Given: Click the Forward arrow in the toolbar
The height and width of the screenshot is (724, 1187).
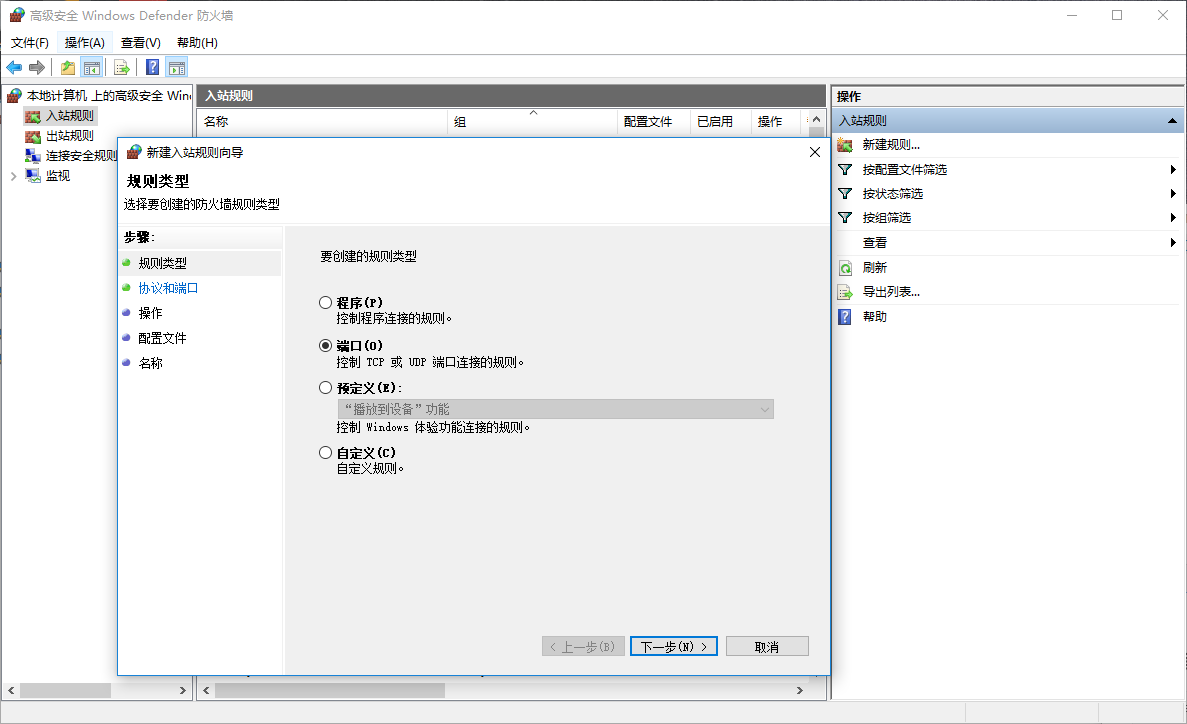Looking at the screenshot, I should [x=36, y=67].
